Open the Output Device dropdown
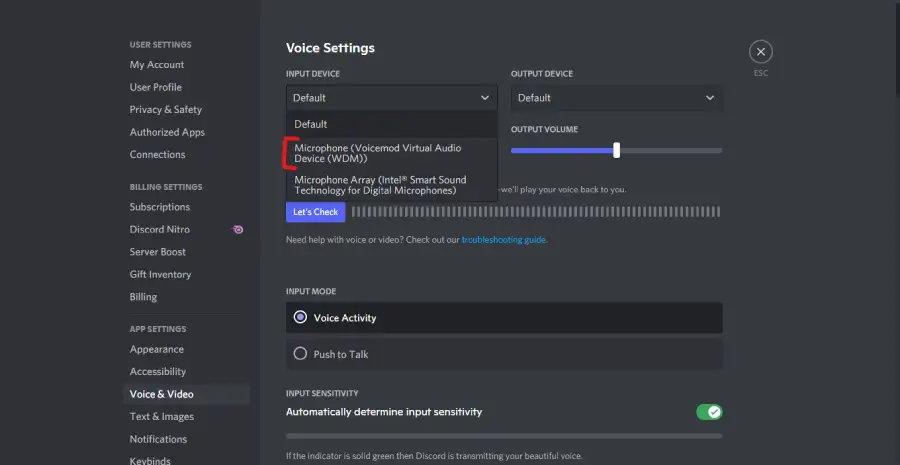The width and height of the screenshot is (900, 465). click(616, 98)
